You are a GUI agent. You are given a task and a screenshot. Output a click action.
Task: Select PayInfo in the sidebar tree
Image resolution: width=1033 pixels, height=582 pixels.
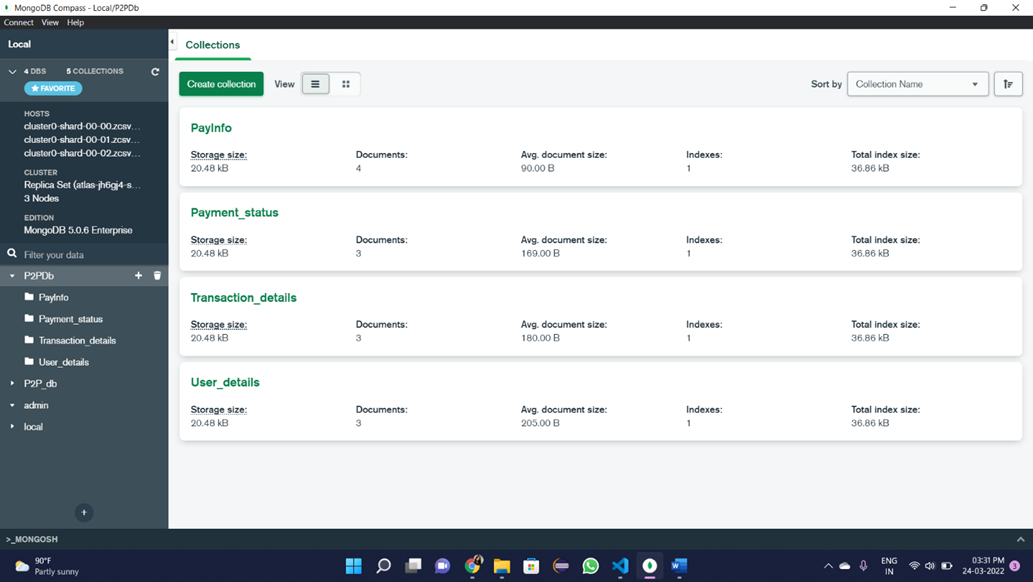pos(53,297)
